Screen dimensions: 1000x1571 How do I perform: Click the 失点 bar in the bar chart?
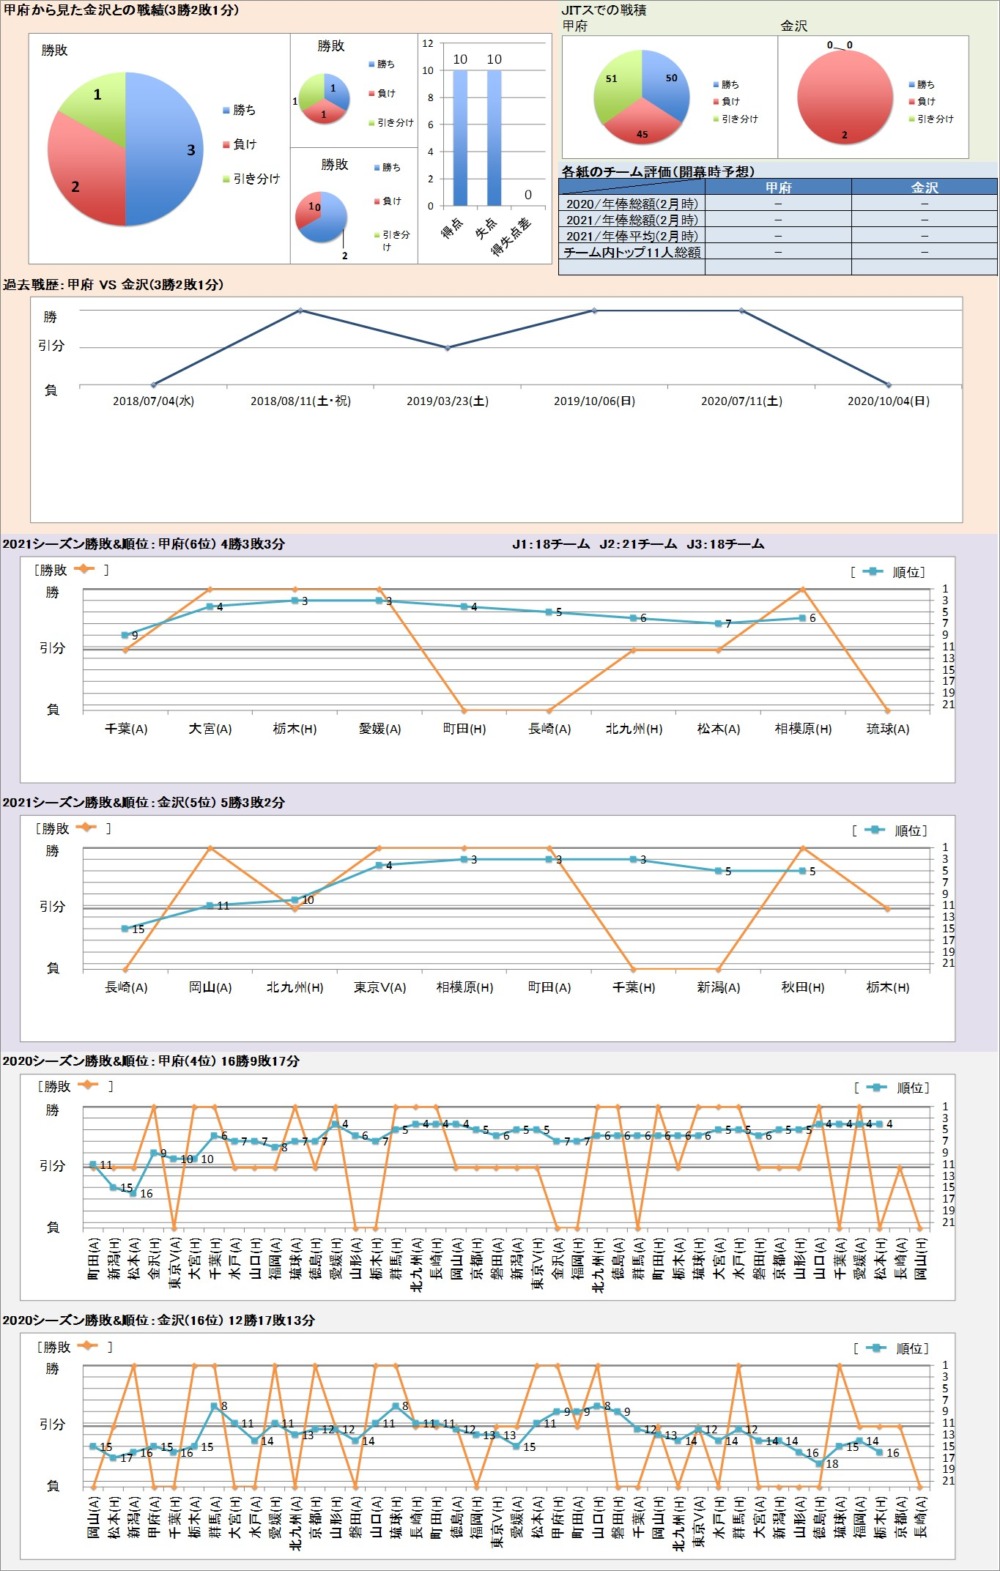pos(494,138)
